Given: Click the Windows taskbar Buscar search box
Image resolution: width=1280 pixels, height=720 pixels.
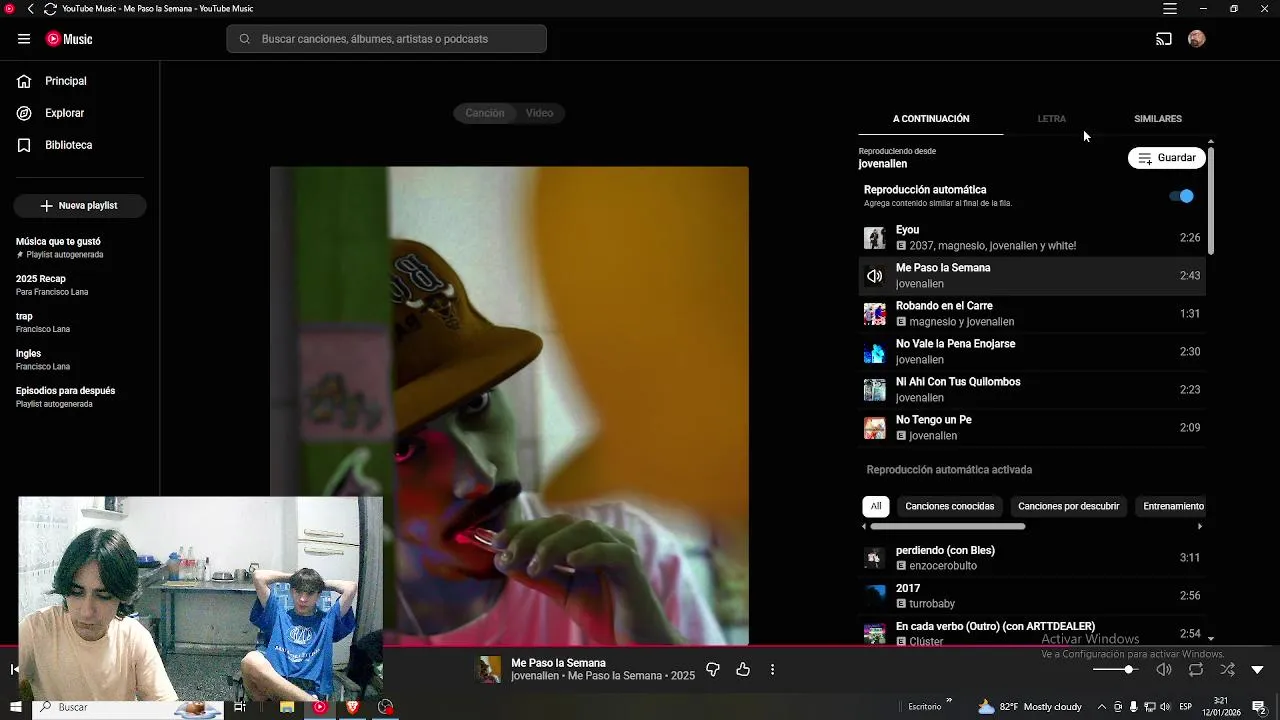Looking at the screenshot, I should coord(130,707).
